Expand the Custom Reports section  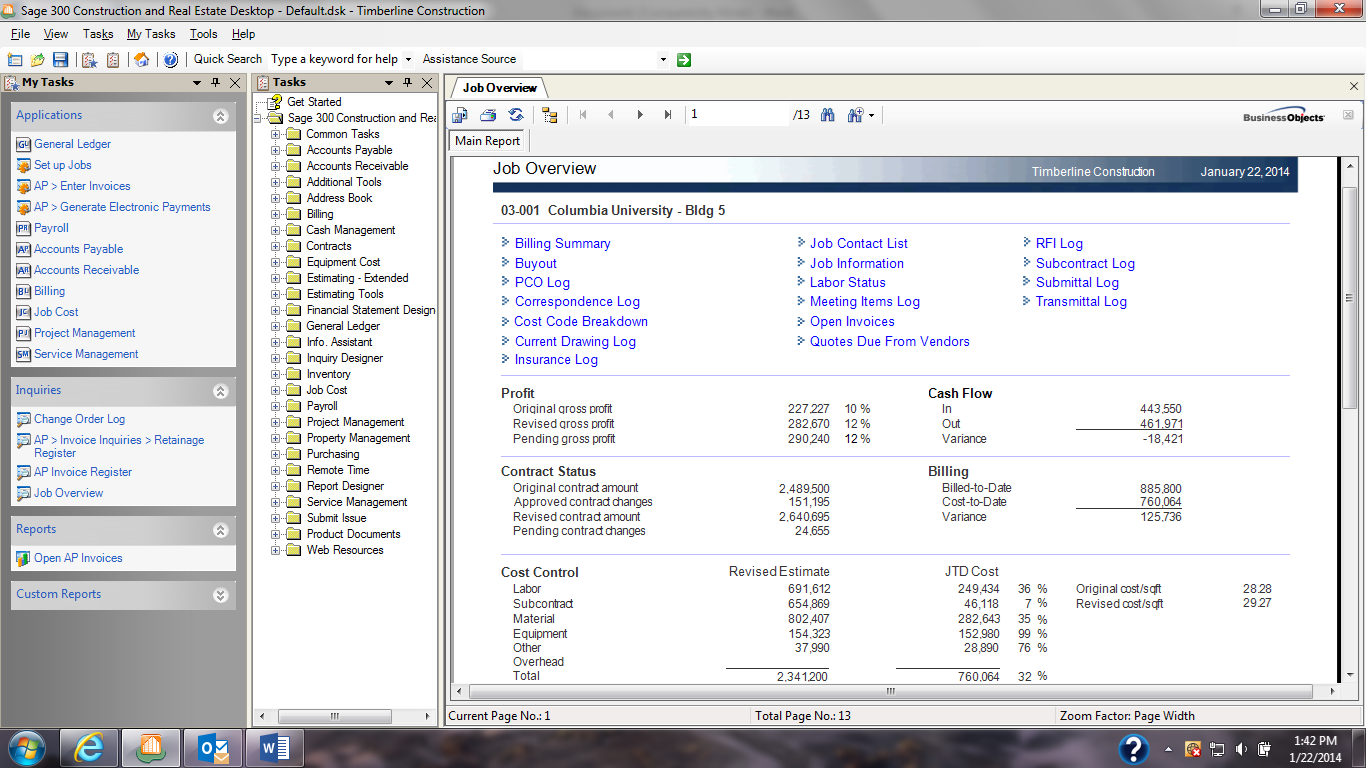(x=220, y=595)
